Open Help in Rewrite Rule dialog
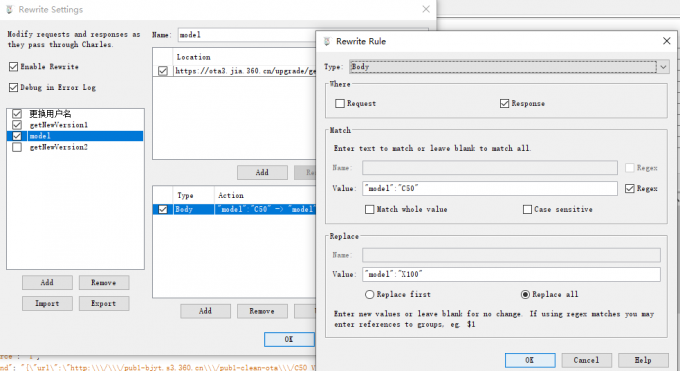This screenshot has width=680, height=371. 643,360
